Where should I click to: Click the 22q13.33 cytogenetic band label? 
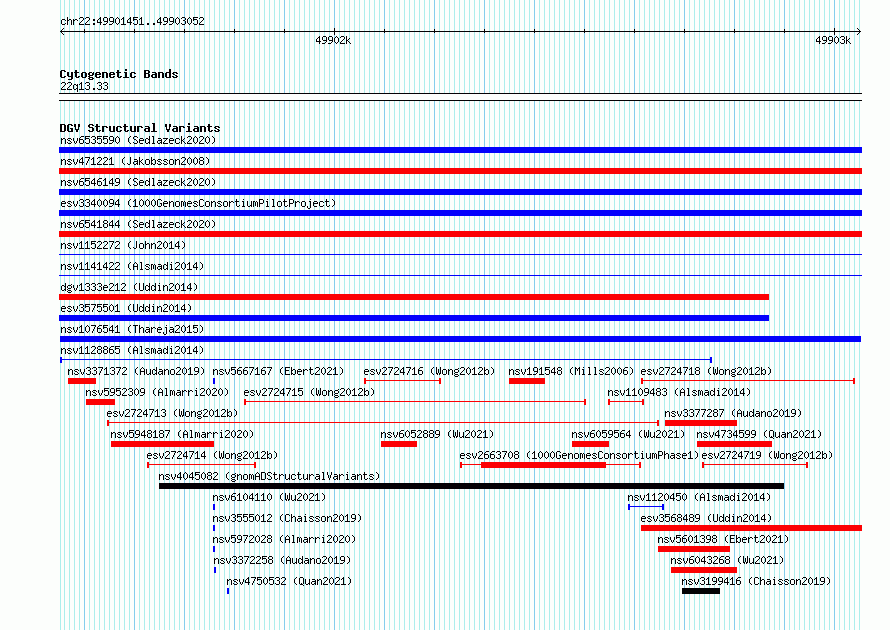(x=84, y=86)
